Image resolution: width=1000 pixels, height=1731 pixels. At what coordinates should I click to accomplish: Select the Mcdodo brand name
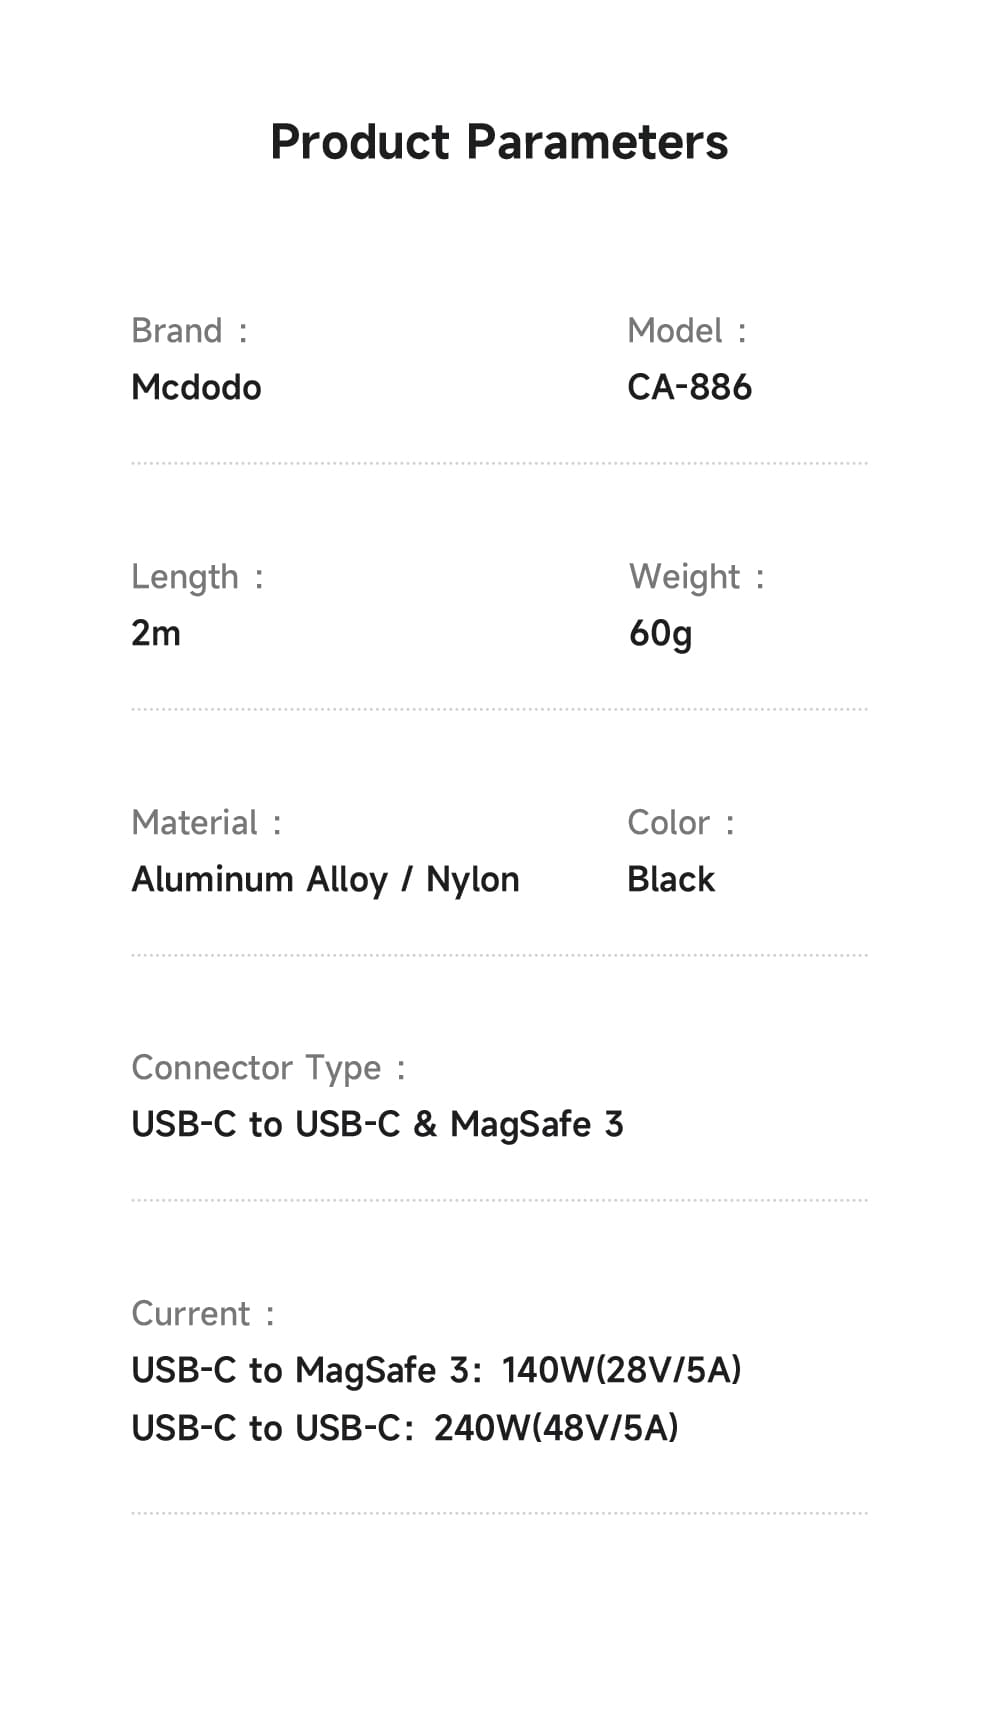coord(196,387)
